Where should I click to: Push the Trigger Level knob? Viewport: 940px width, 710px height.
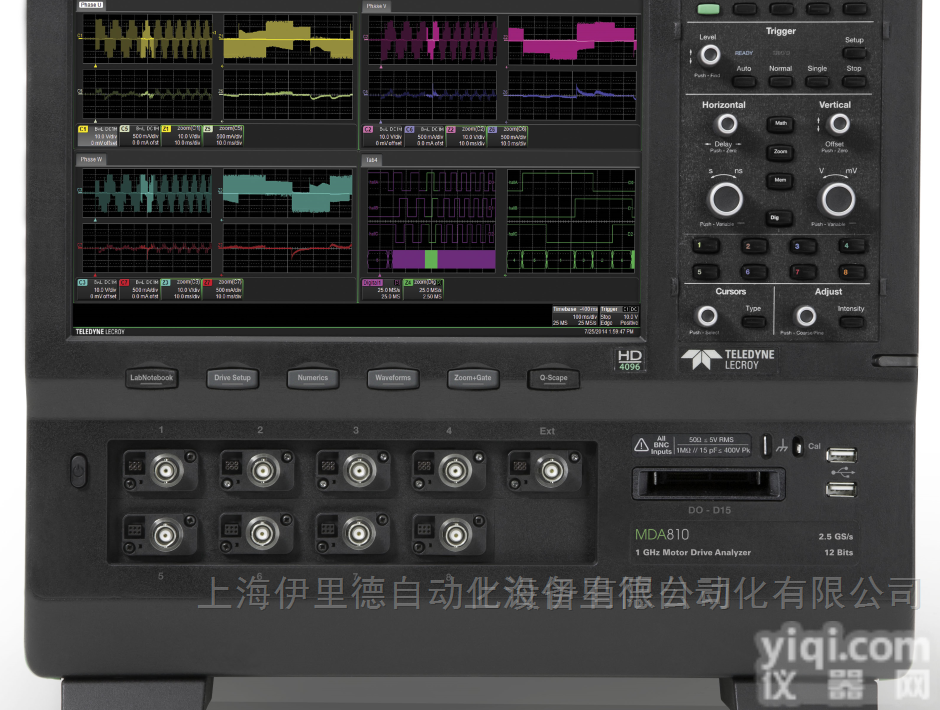tap(709, 55)
